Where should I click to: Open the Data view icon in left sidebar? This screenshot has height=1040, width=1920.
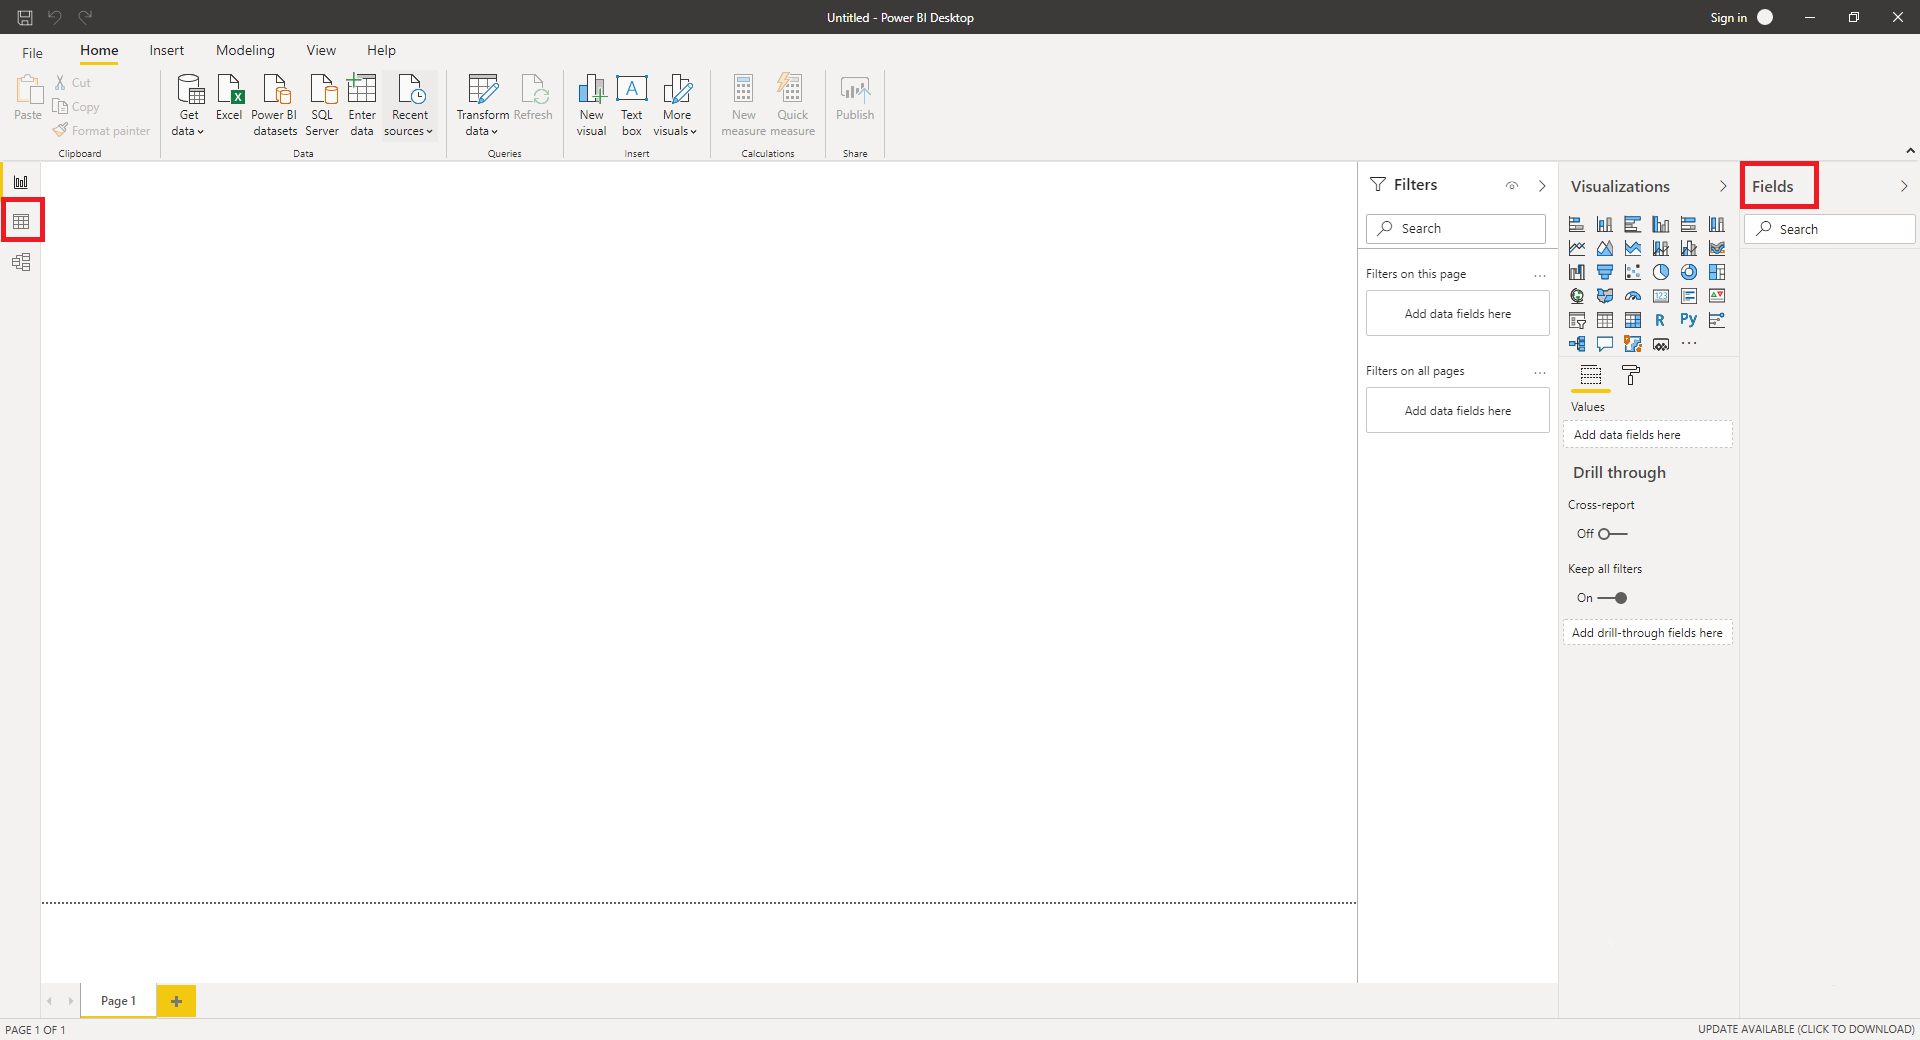(x=21, y=221)
